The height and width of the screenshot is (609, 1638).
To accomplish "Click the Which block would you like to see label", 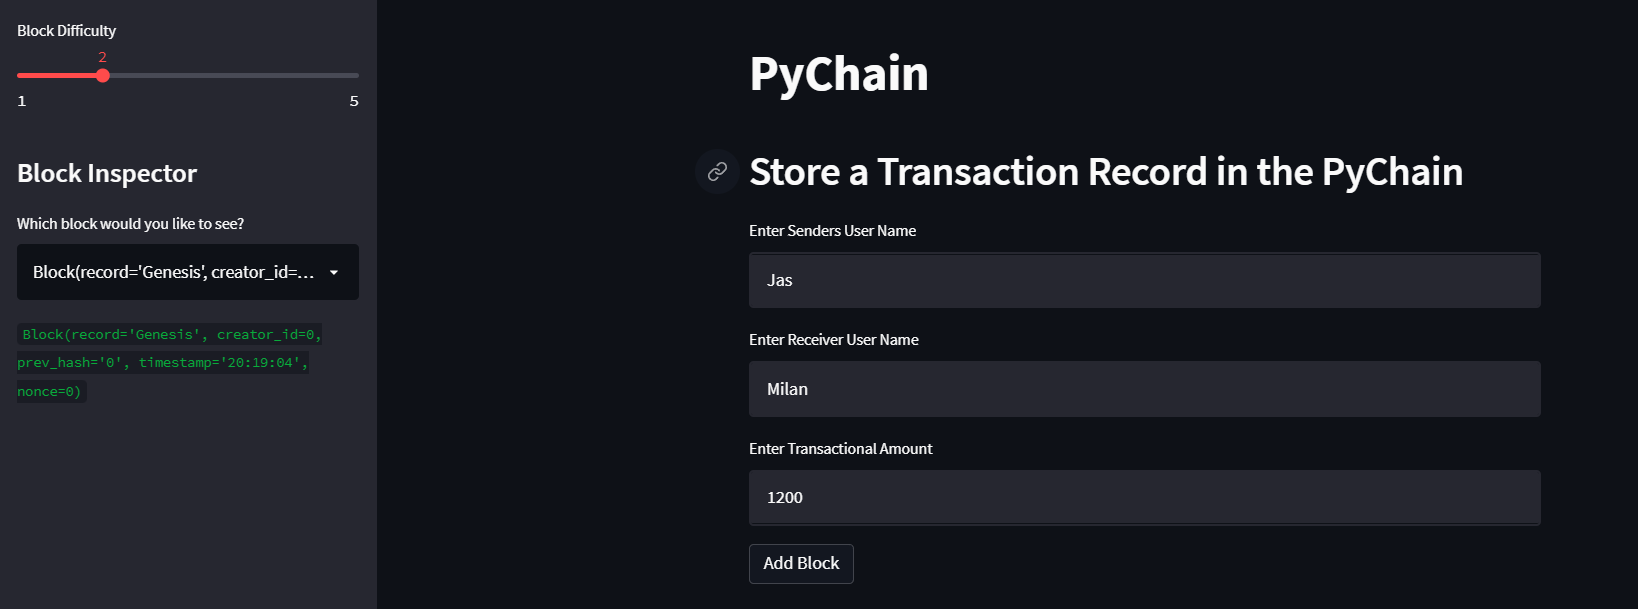I will [x=129, y=223].
